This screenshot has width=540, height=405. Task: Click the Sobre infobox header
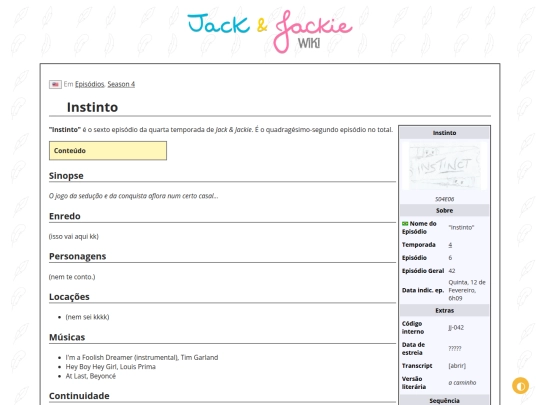(x=444, y=210)
